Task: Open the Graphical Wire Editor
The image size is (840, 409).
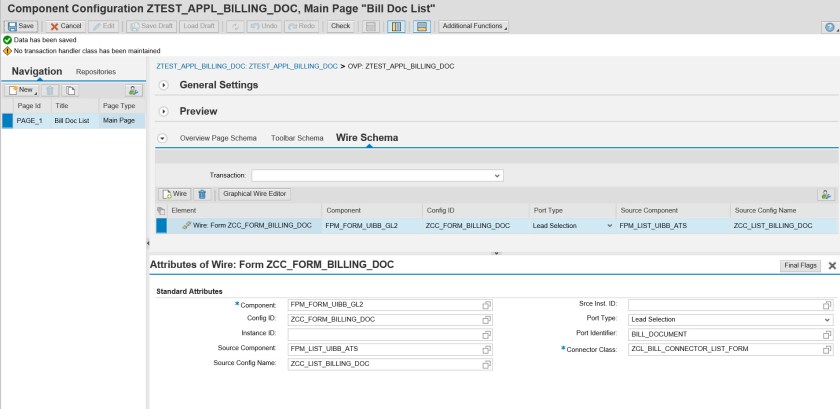Action: (x=254, y=193)
